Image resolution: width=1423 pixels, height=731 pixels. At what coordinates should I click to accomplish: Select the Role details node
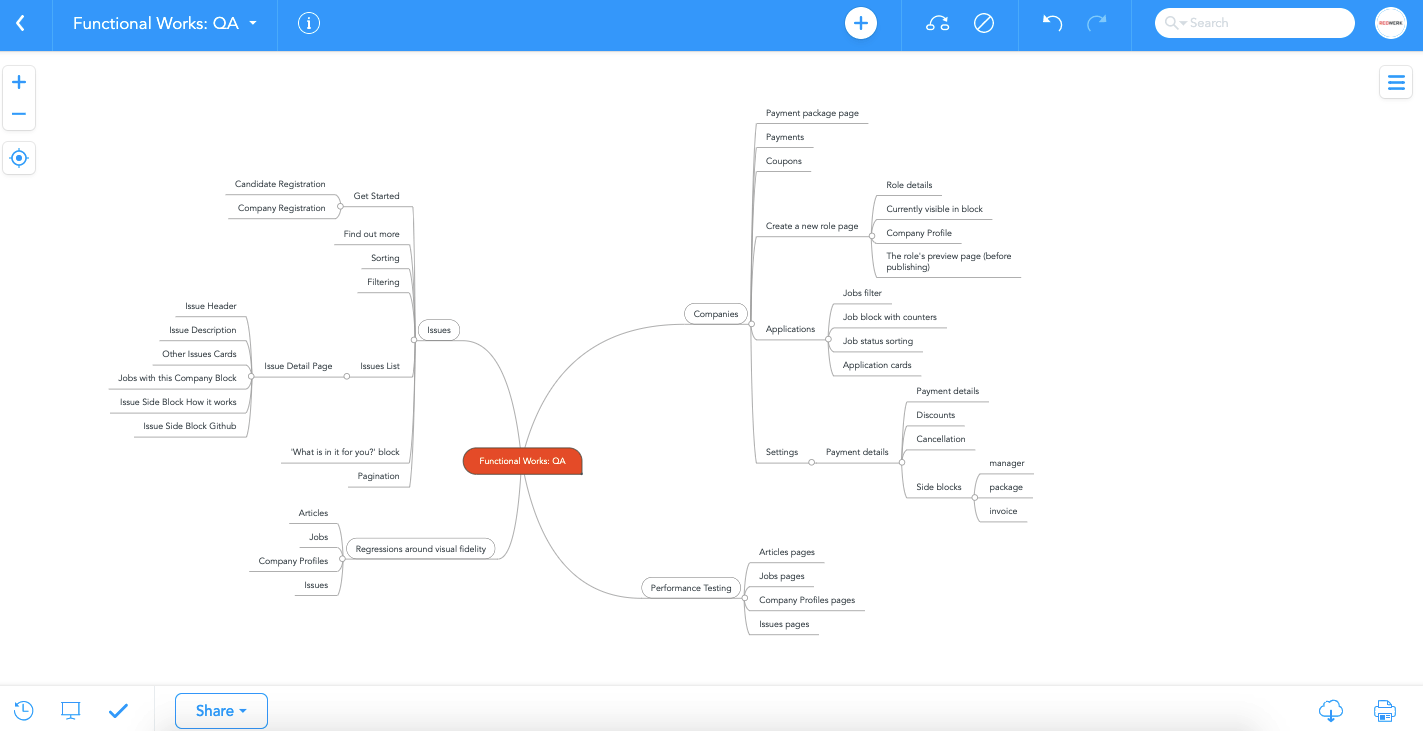(909, 185)
